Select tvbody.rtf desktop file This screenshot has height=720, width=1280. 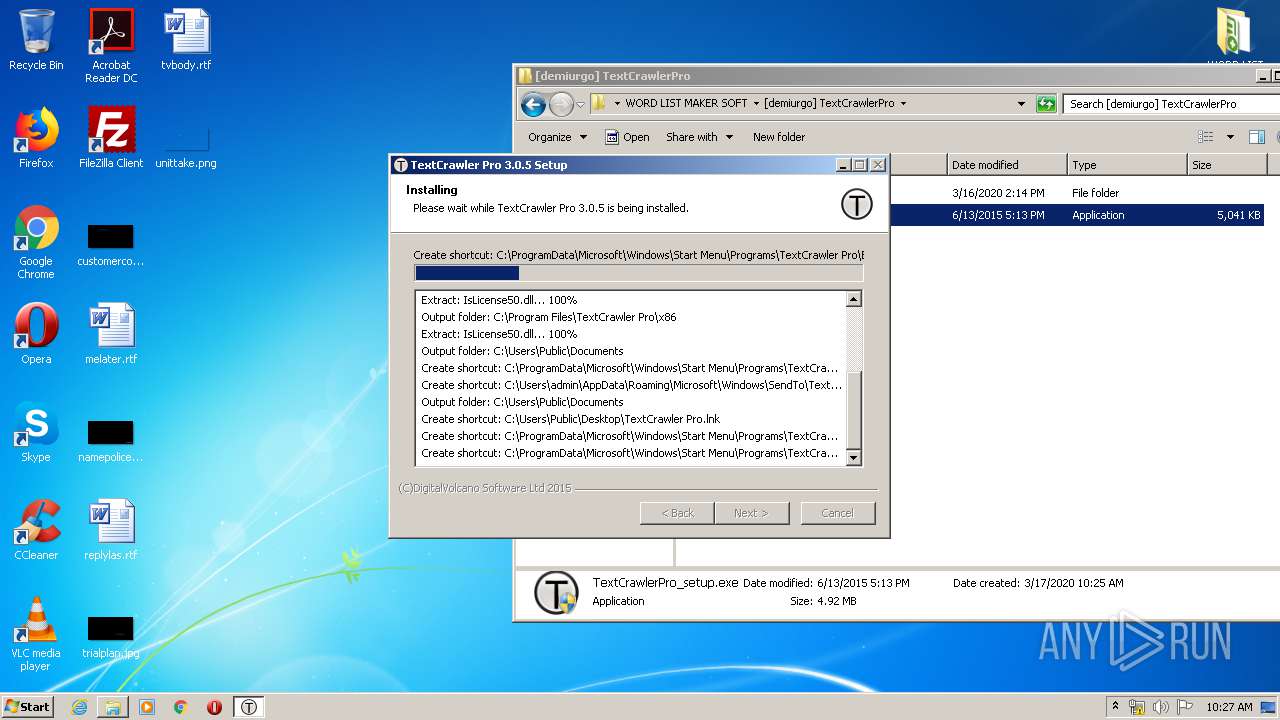tap(186, 40)
